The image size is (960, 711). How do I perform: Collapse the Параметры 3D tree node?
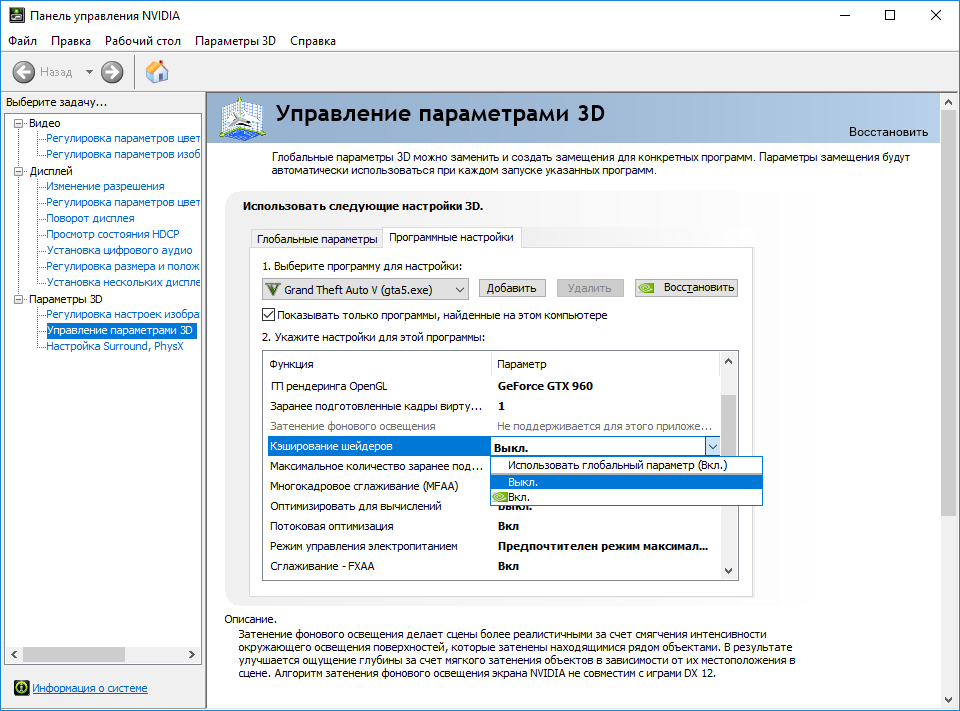click(x=18, y=299)
